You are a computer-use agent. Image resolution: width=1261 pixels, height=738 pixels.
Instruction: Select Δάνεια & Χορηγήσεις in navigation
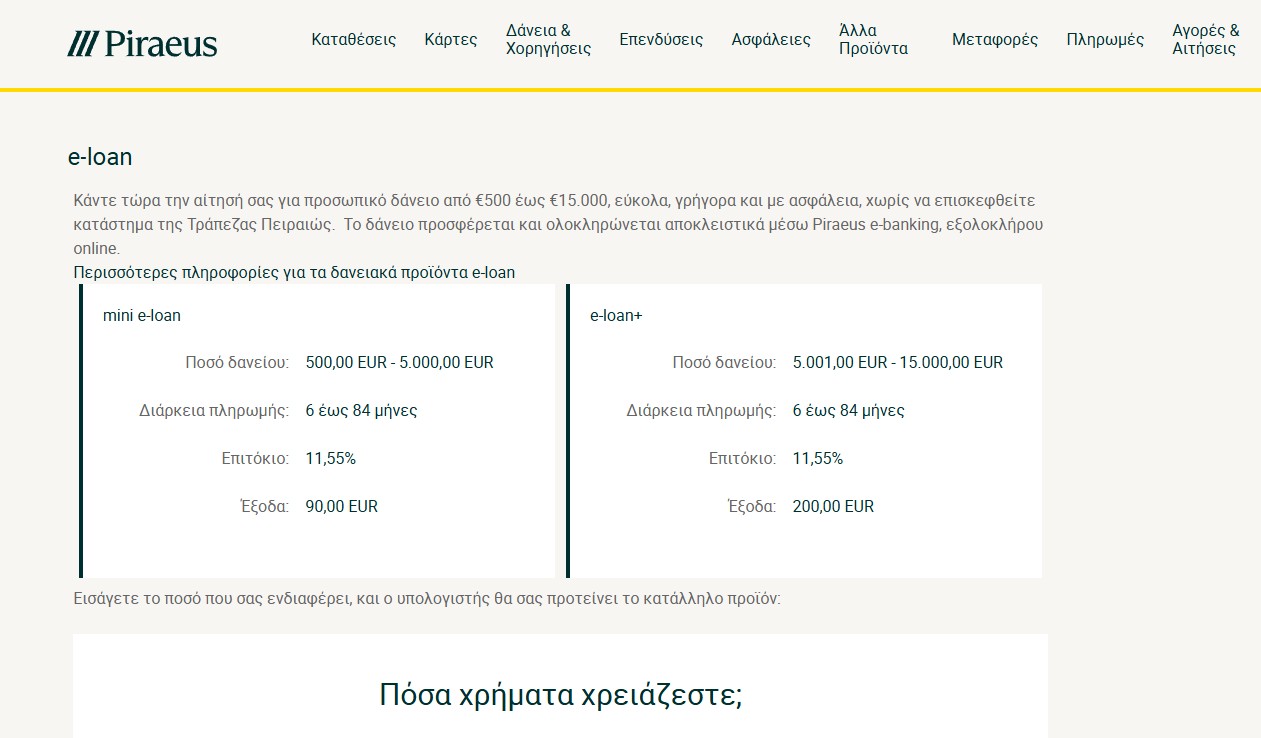(x=548, y=40)
